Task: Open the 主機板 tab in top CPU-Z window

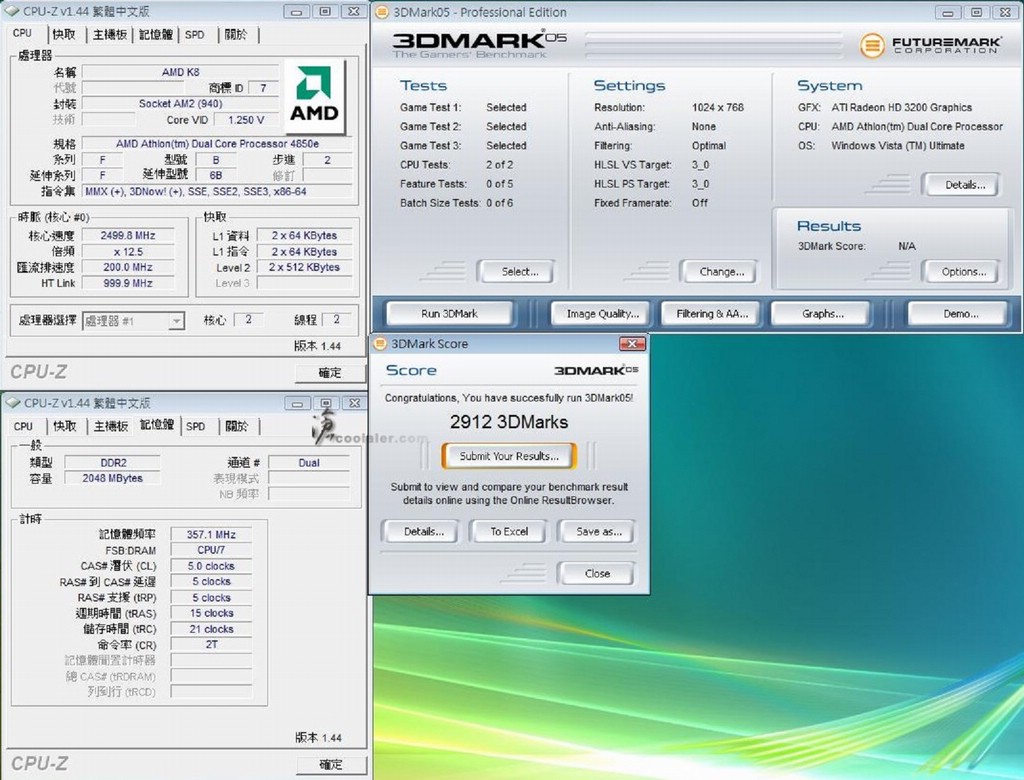Action: coord(109,35)
